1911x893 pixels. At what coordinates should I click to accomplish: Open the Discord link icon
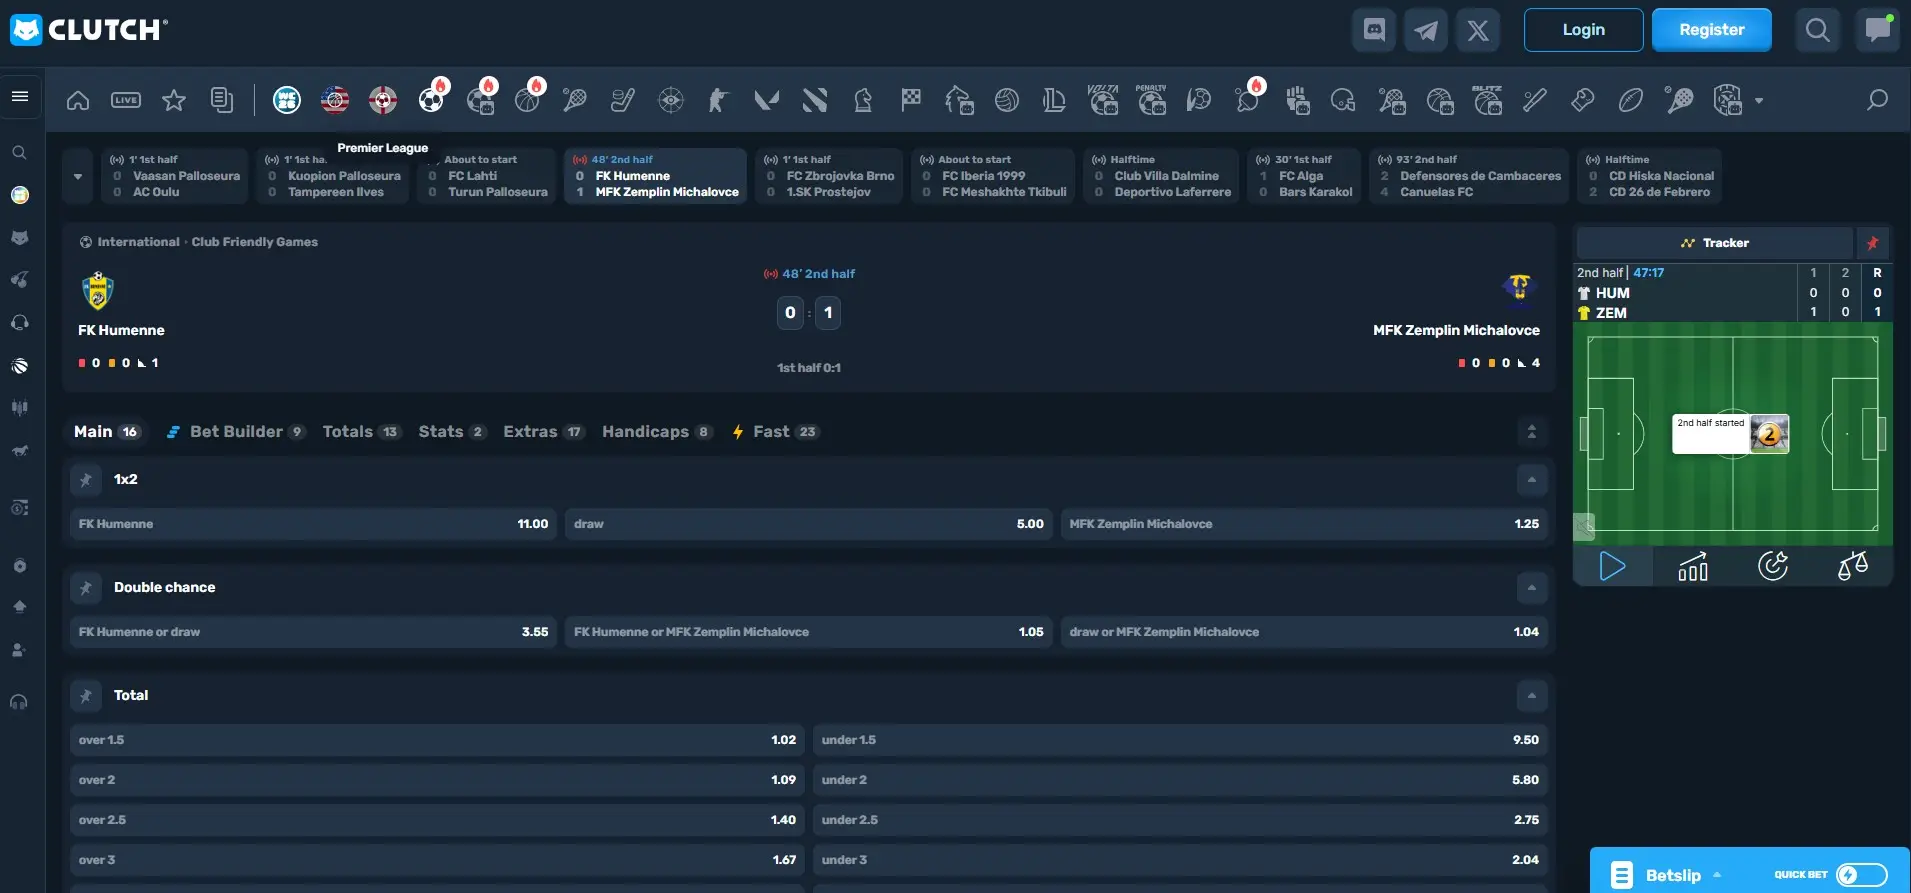1375,30
